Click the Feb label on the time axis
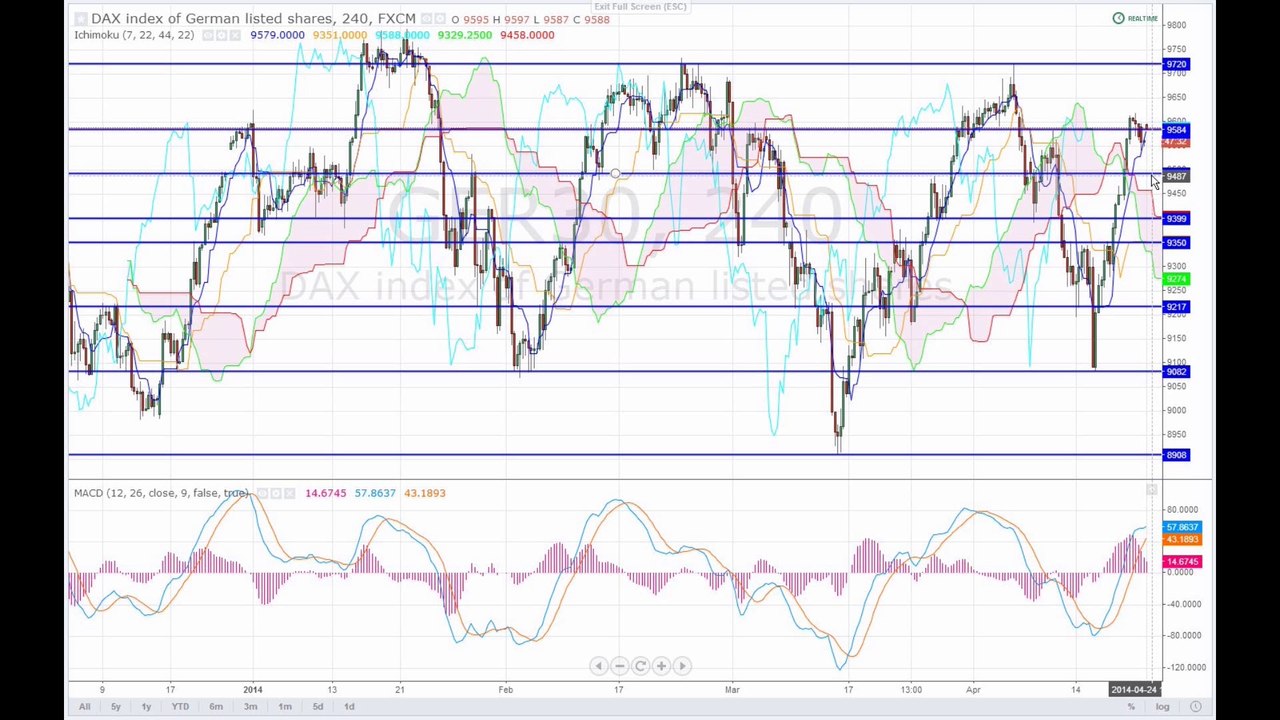 [x=506, y=689]
